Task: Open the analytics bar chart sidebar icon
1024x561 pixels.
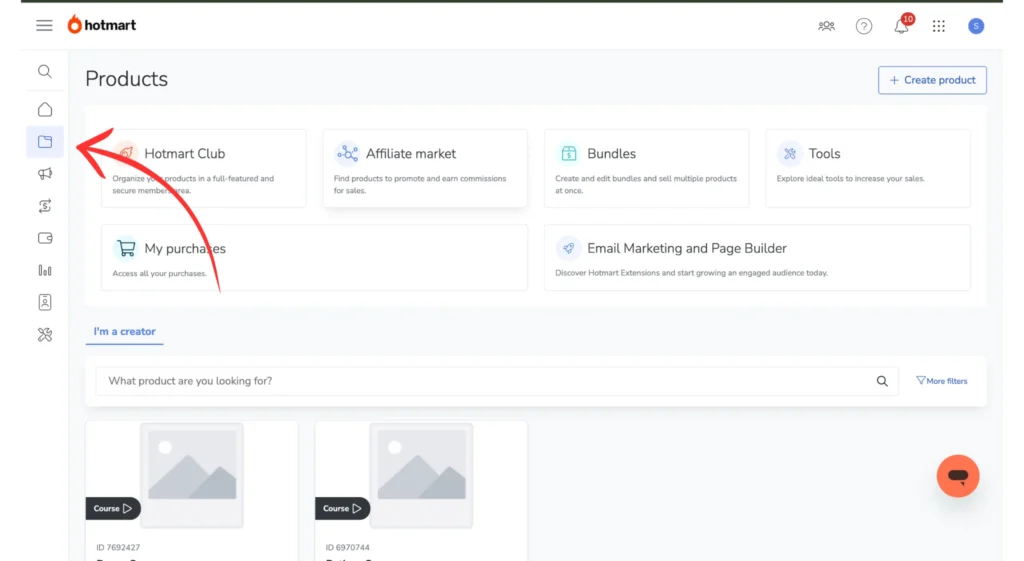Action: coord(44,270)
